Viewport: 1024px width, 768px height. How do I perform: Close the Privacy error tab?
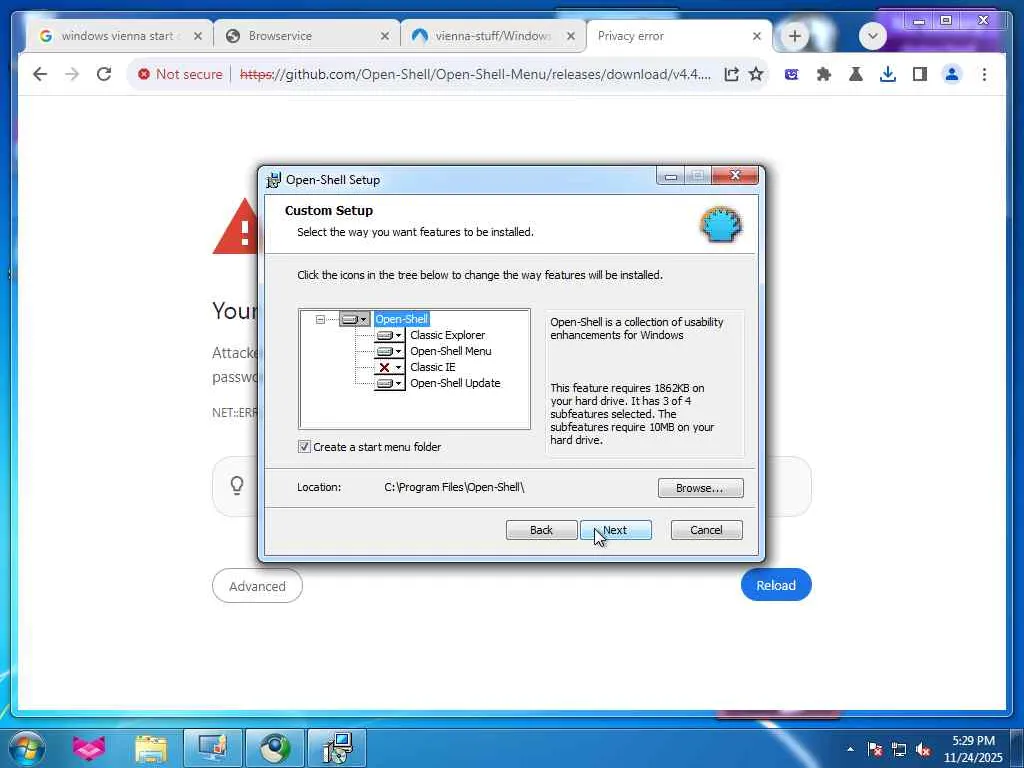756,36
